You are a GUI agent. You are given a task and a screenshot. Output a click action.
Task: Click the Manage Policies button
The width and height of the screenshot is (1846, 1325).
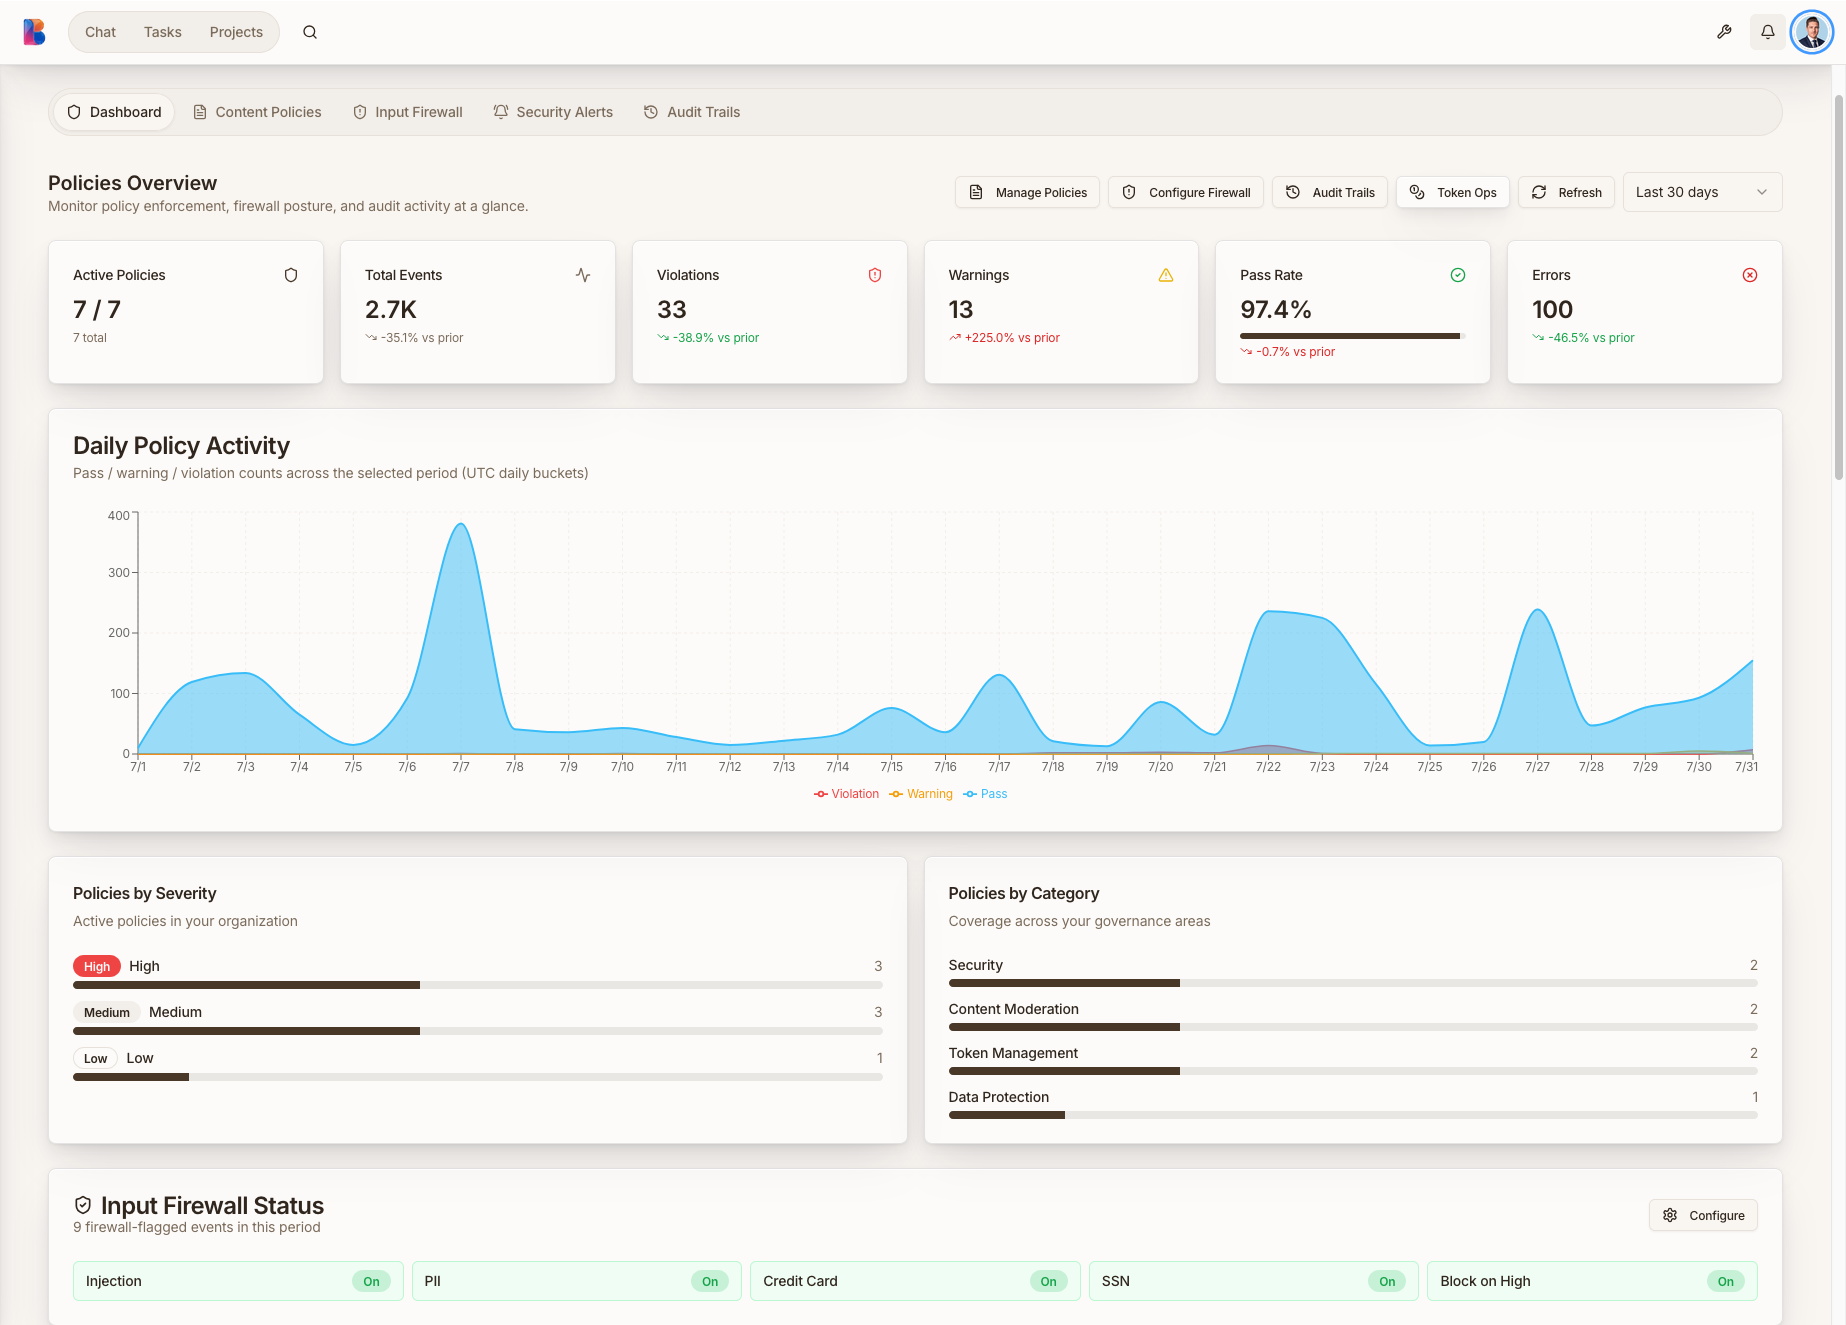[1028, 192]
